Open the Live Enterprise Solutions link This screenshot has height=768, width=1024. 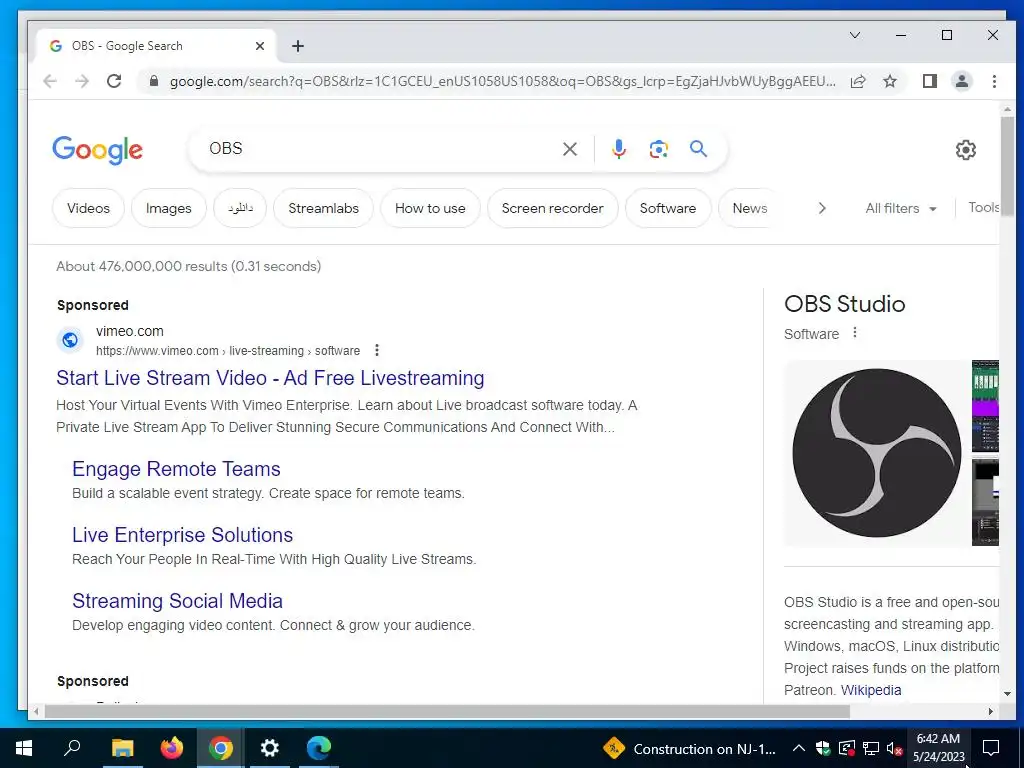[x=182, y=535]
